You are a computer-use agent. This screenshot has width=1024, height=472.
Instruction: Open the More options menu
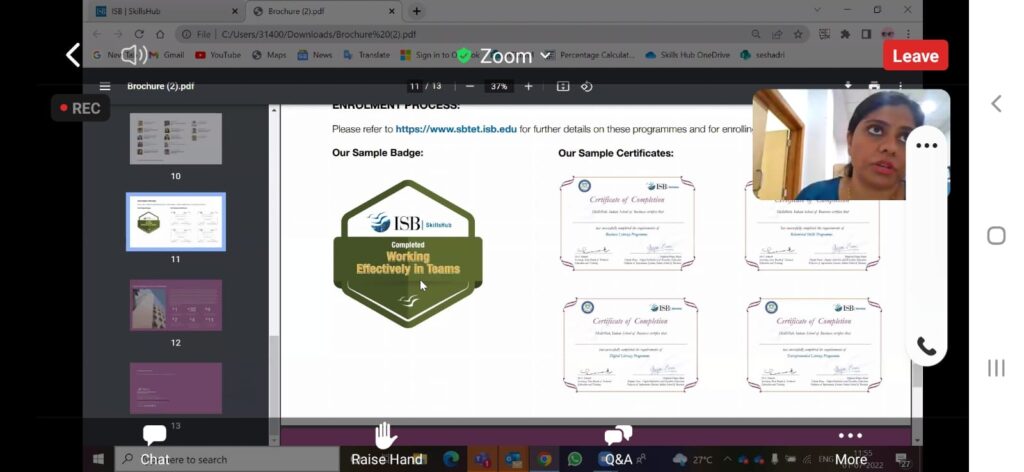[850, 445]
